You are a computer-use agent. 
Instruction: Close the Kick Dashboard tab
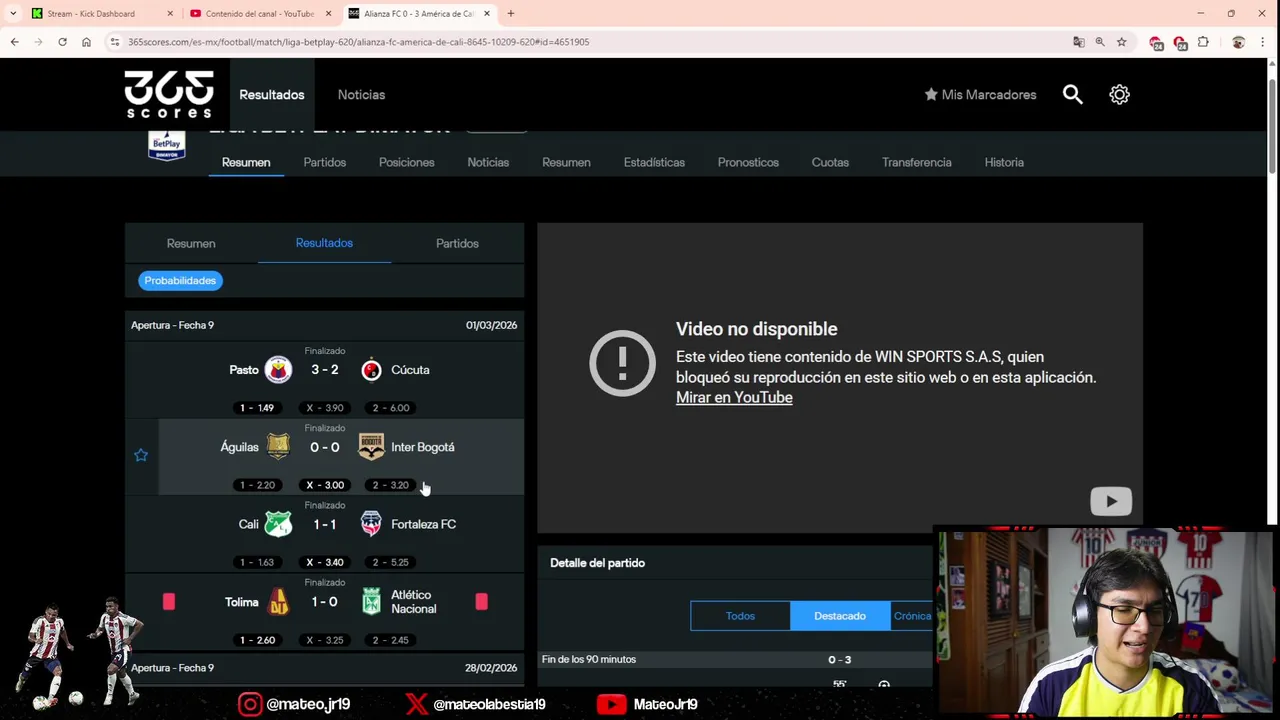tap(170, 14)
